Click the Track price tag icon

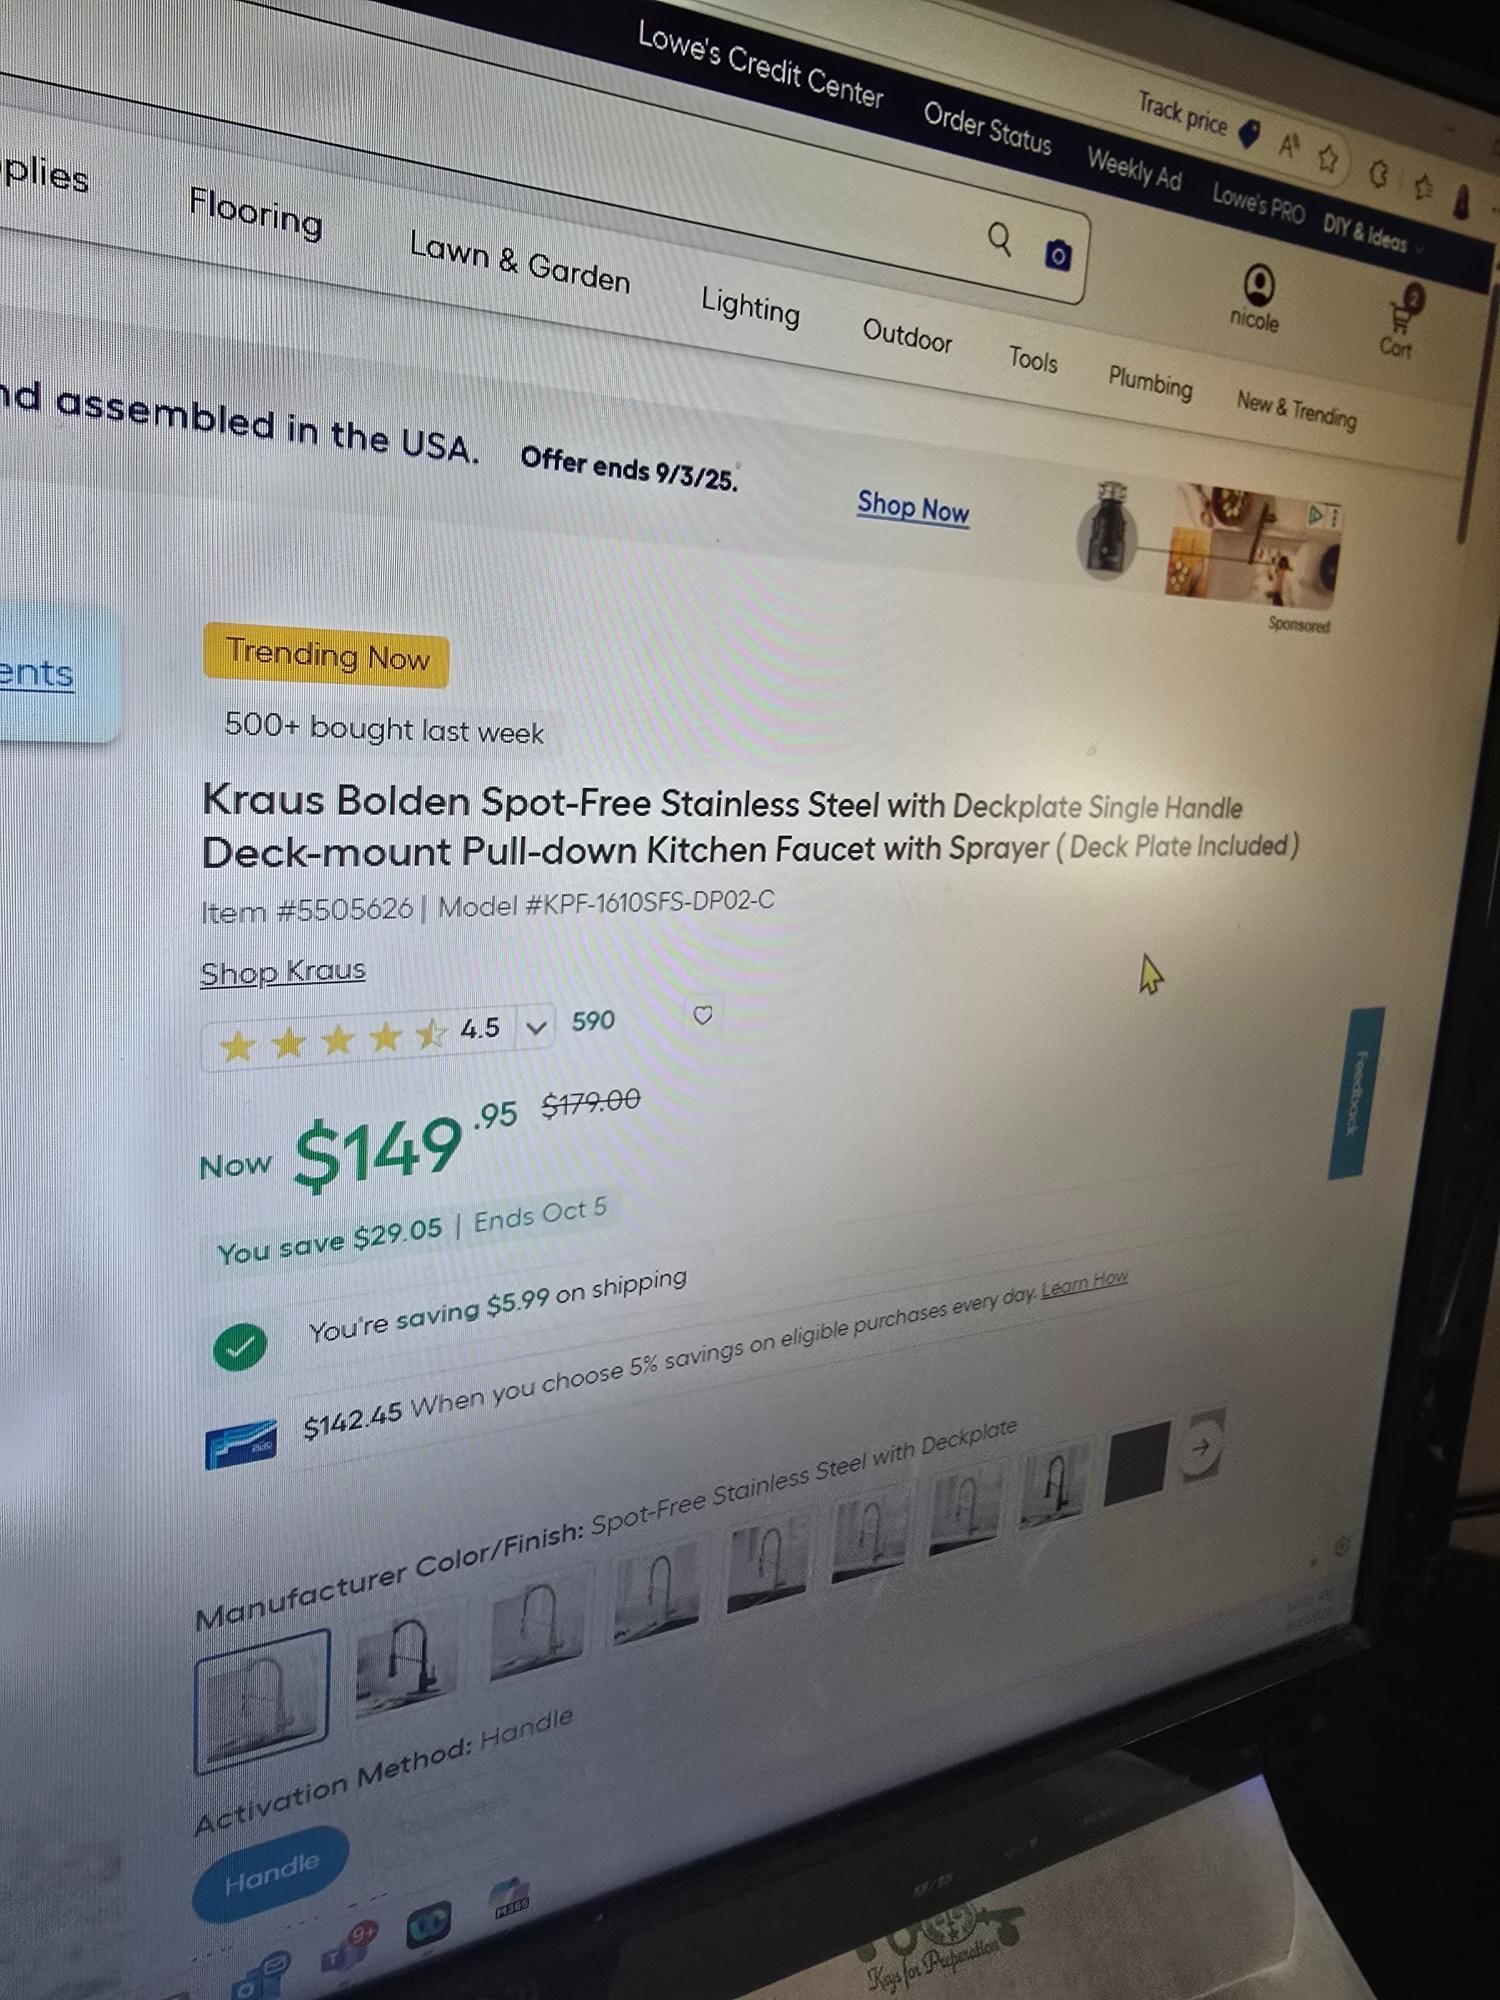point(1250,133)
